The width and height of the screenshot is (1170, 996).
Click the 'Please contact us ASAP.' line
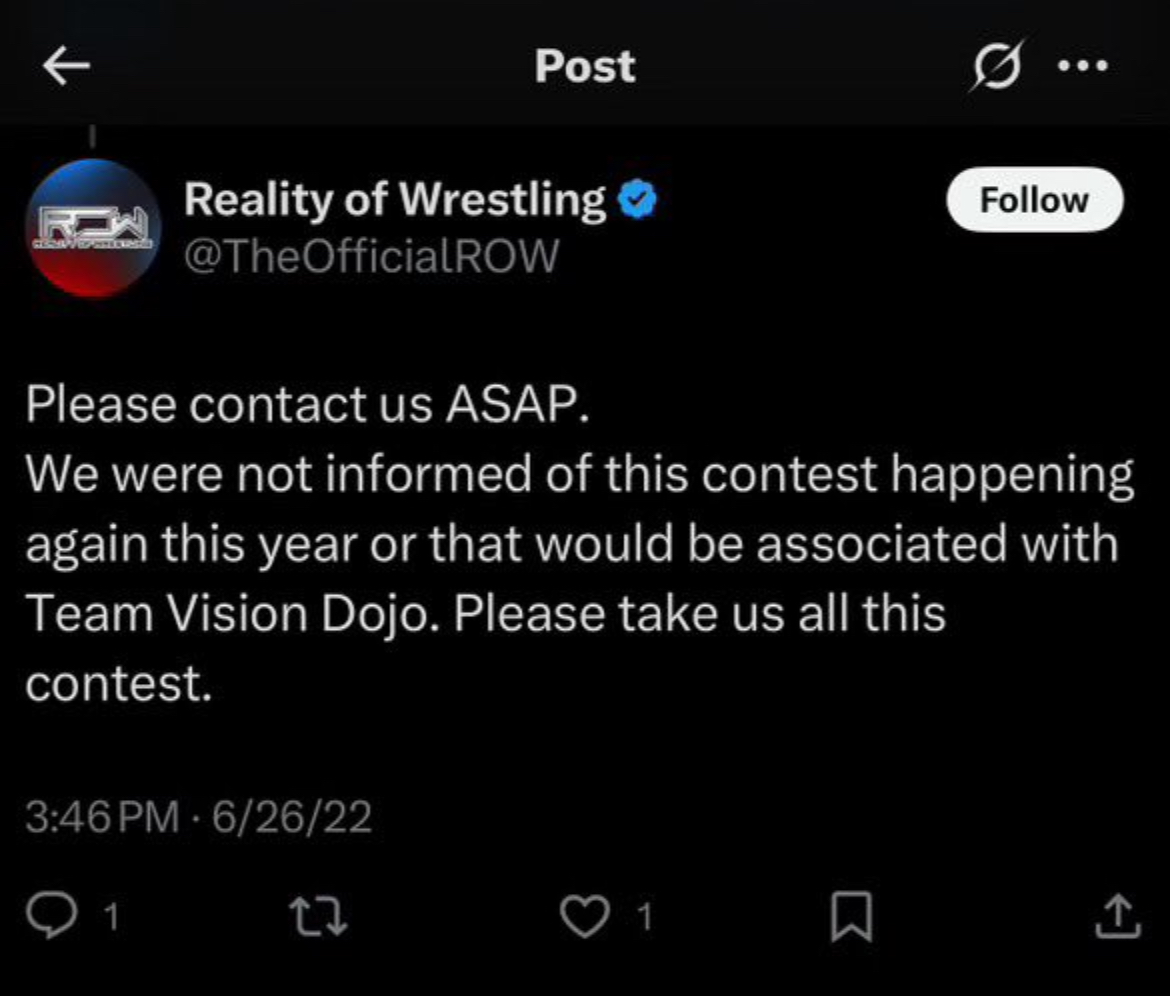coord(302,404)
